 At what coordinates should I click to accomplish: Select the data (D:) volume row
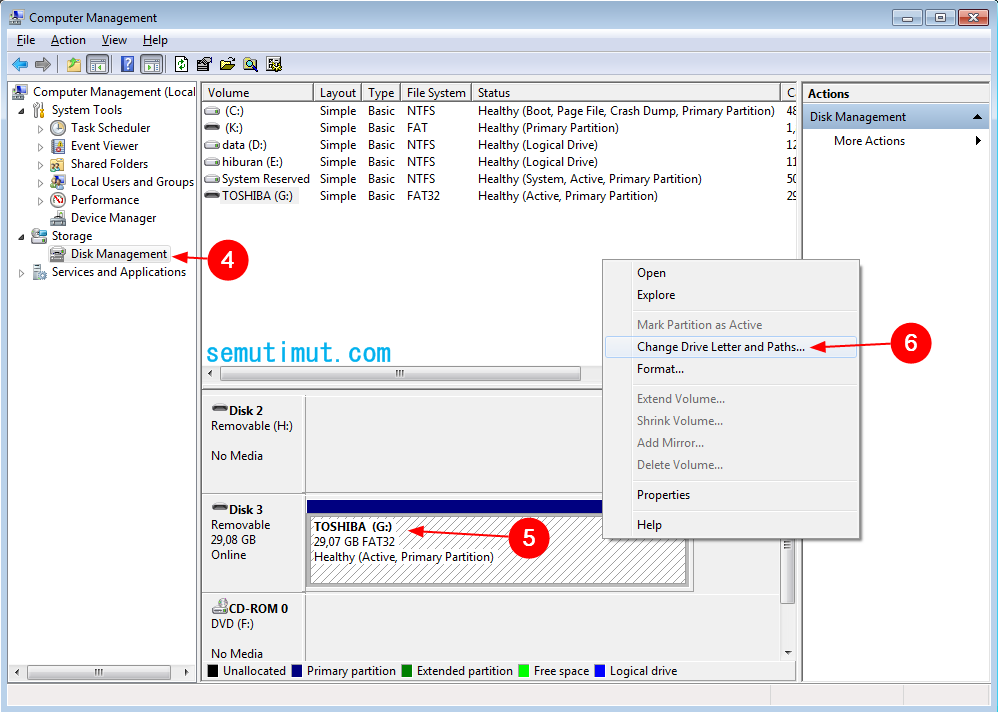(499, 145)
